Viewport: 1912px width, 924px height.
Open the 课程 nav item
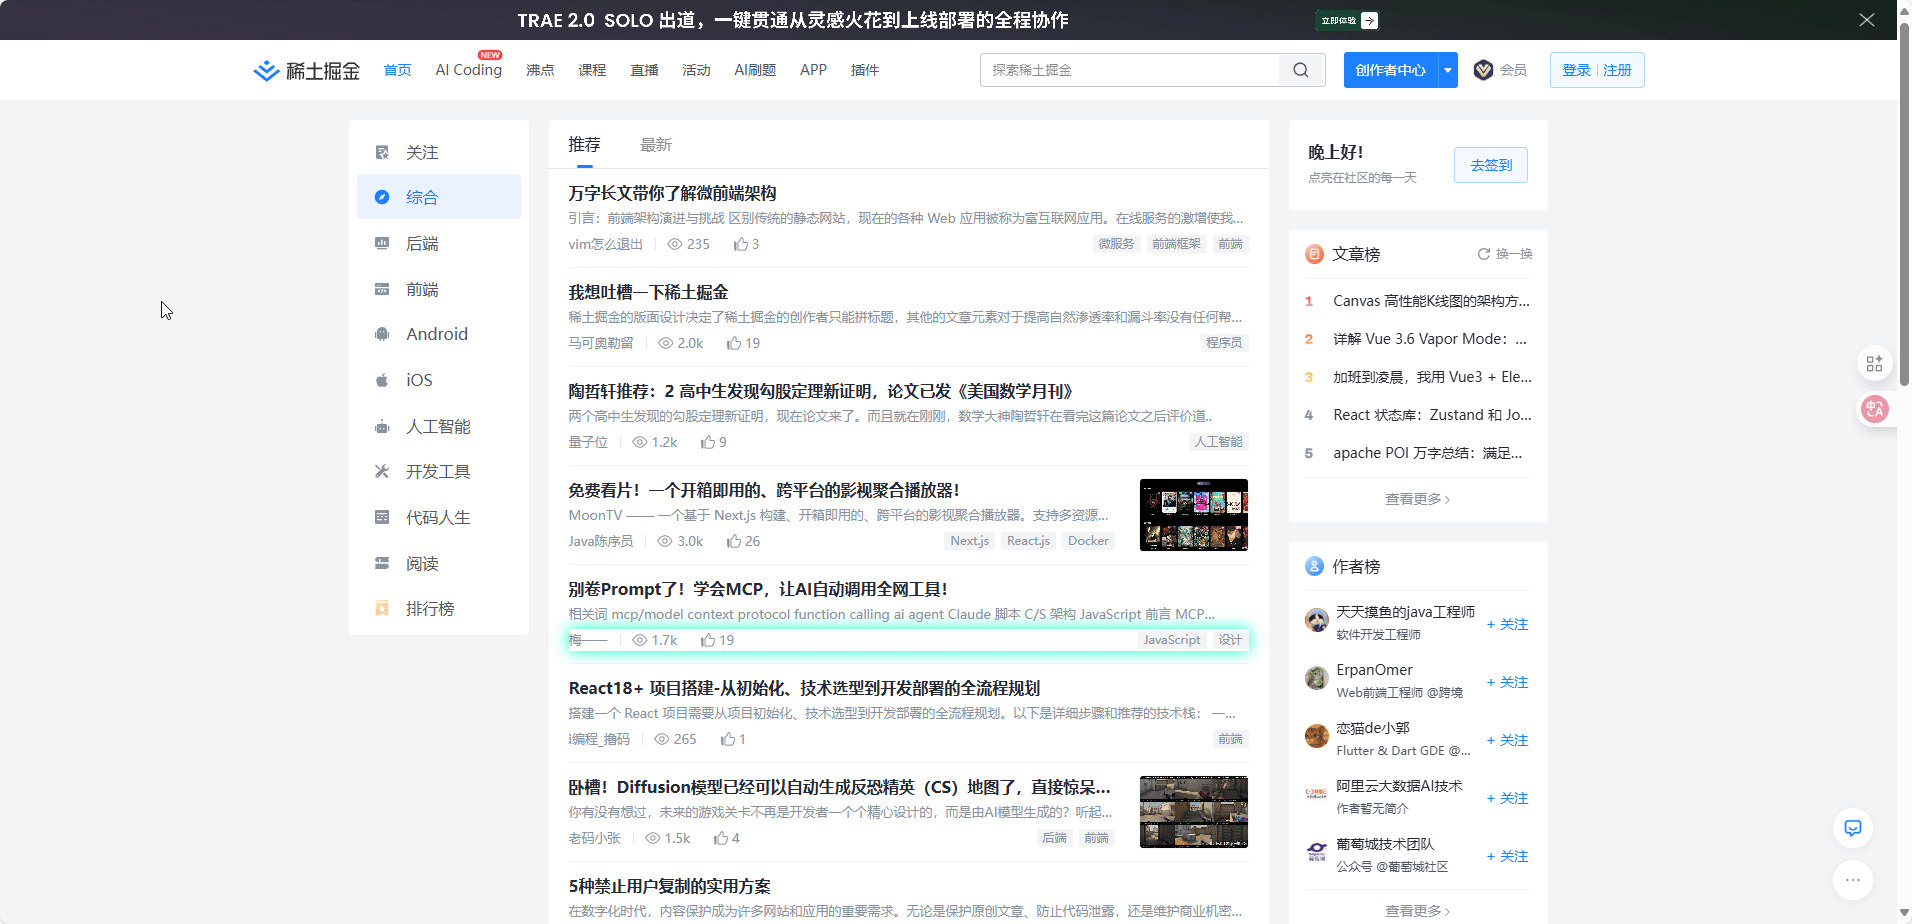592,70
